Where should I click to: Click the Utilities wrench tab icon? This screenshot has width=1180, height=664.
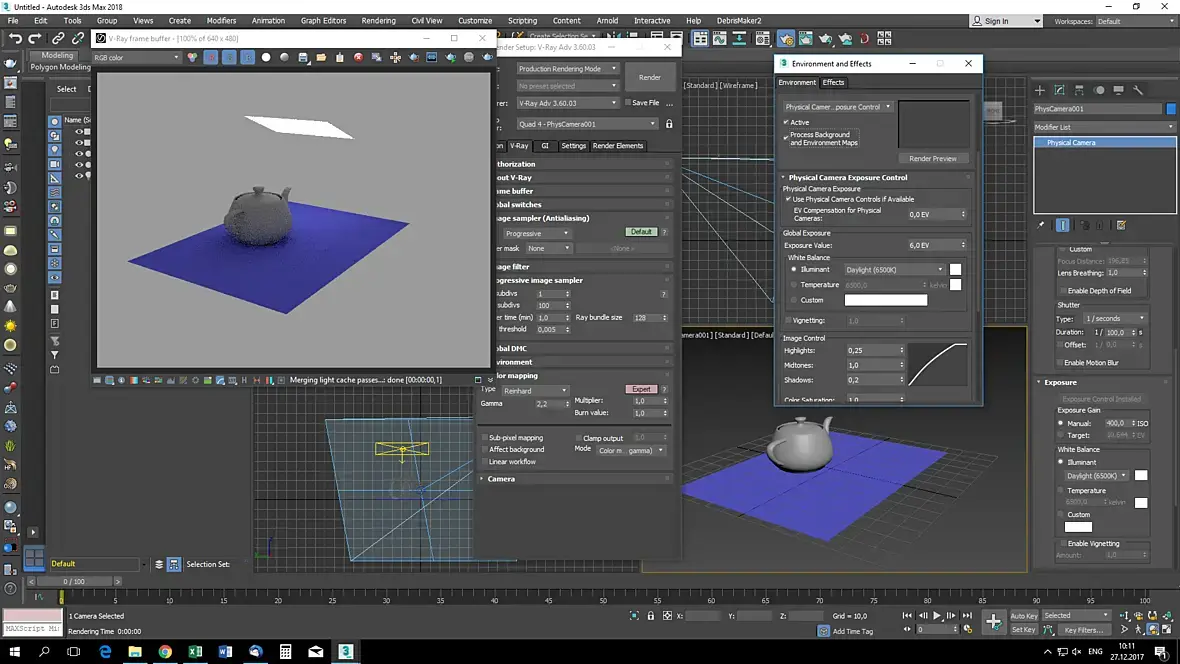tap(1138, 90)
